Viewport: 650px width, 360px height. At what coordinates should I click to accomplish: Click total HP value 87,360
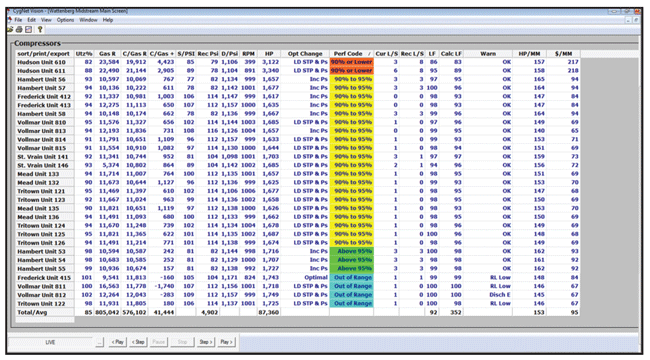coord(269,312)
